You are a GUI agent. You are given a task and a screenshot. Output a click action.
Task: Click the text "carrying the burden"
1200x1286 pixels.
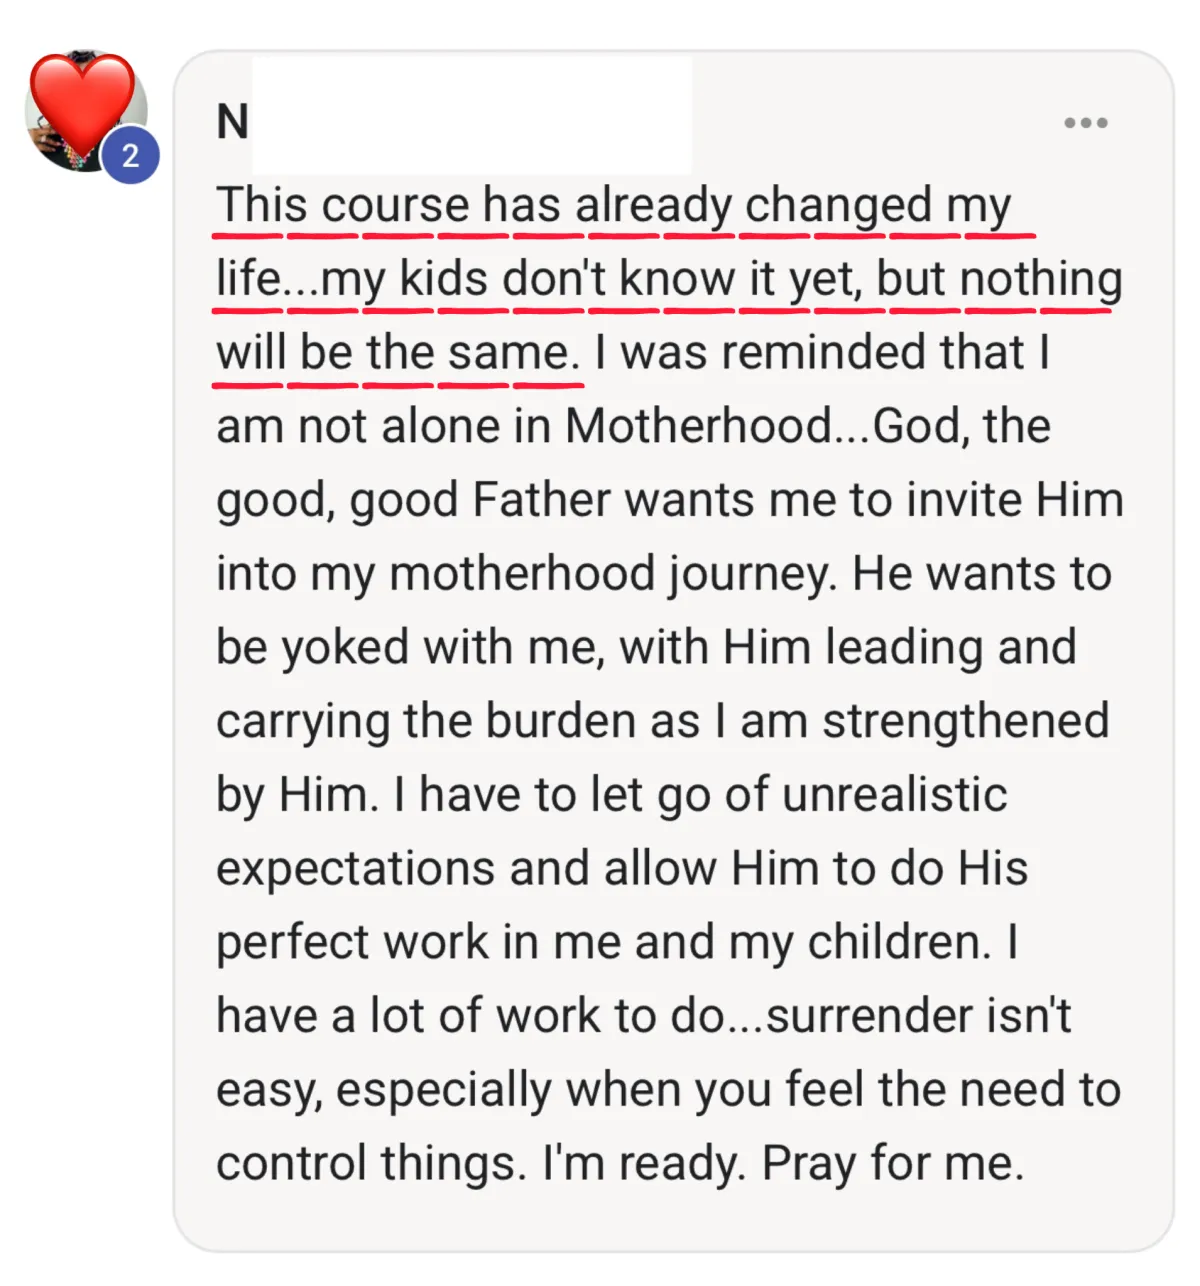434,721
